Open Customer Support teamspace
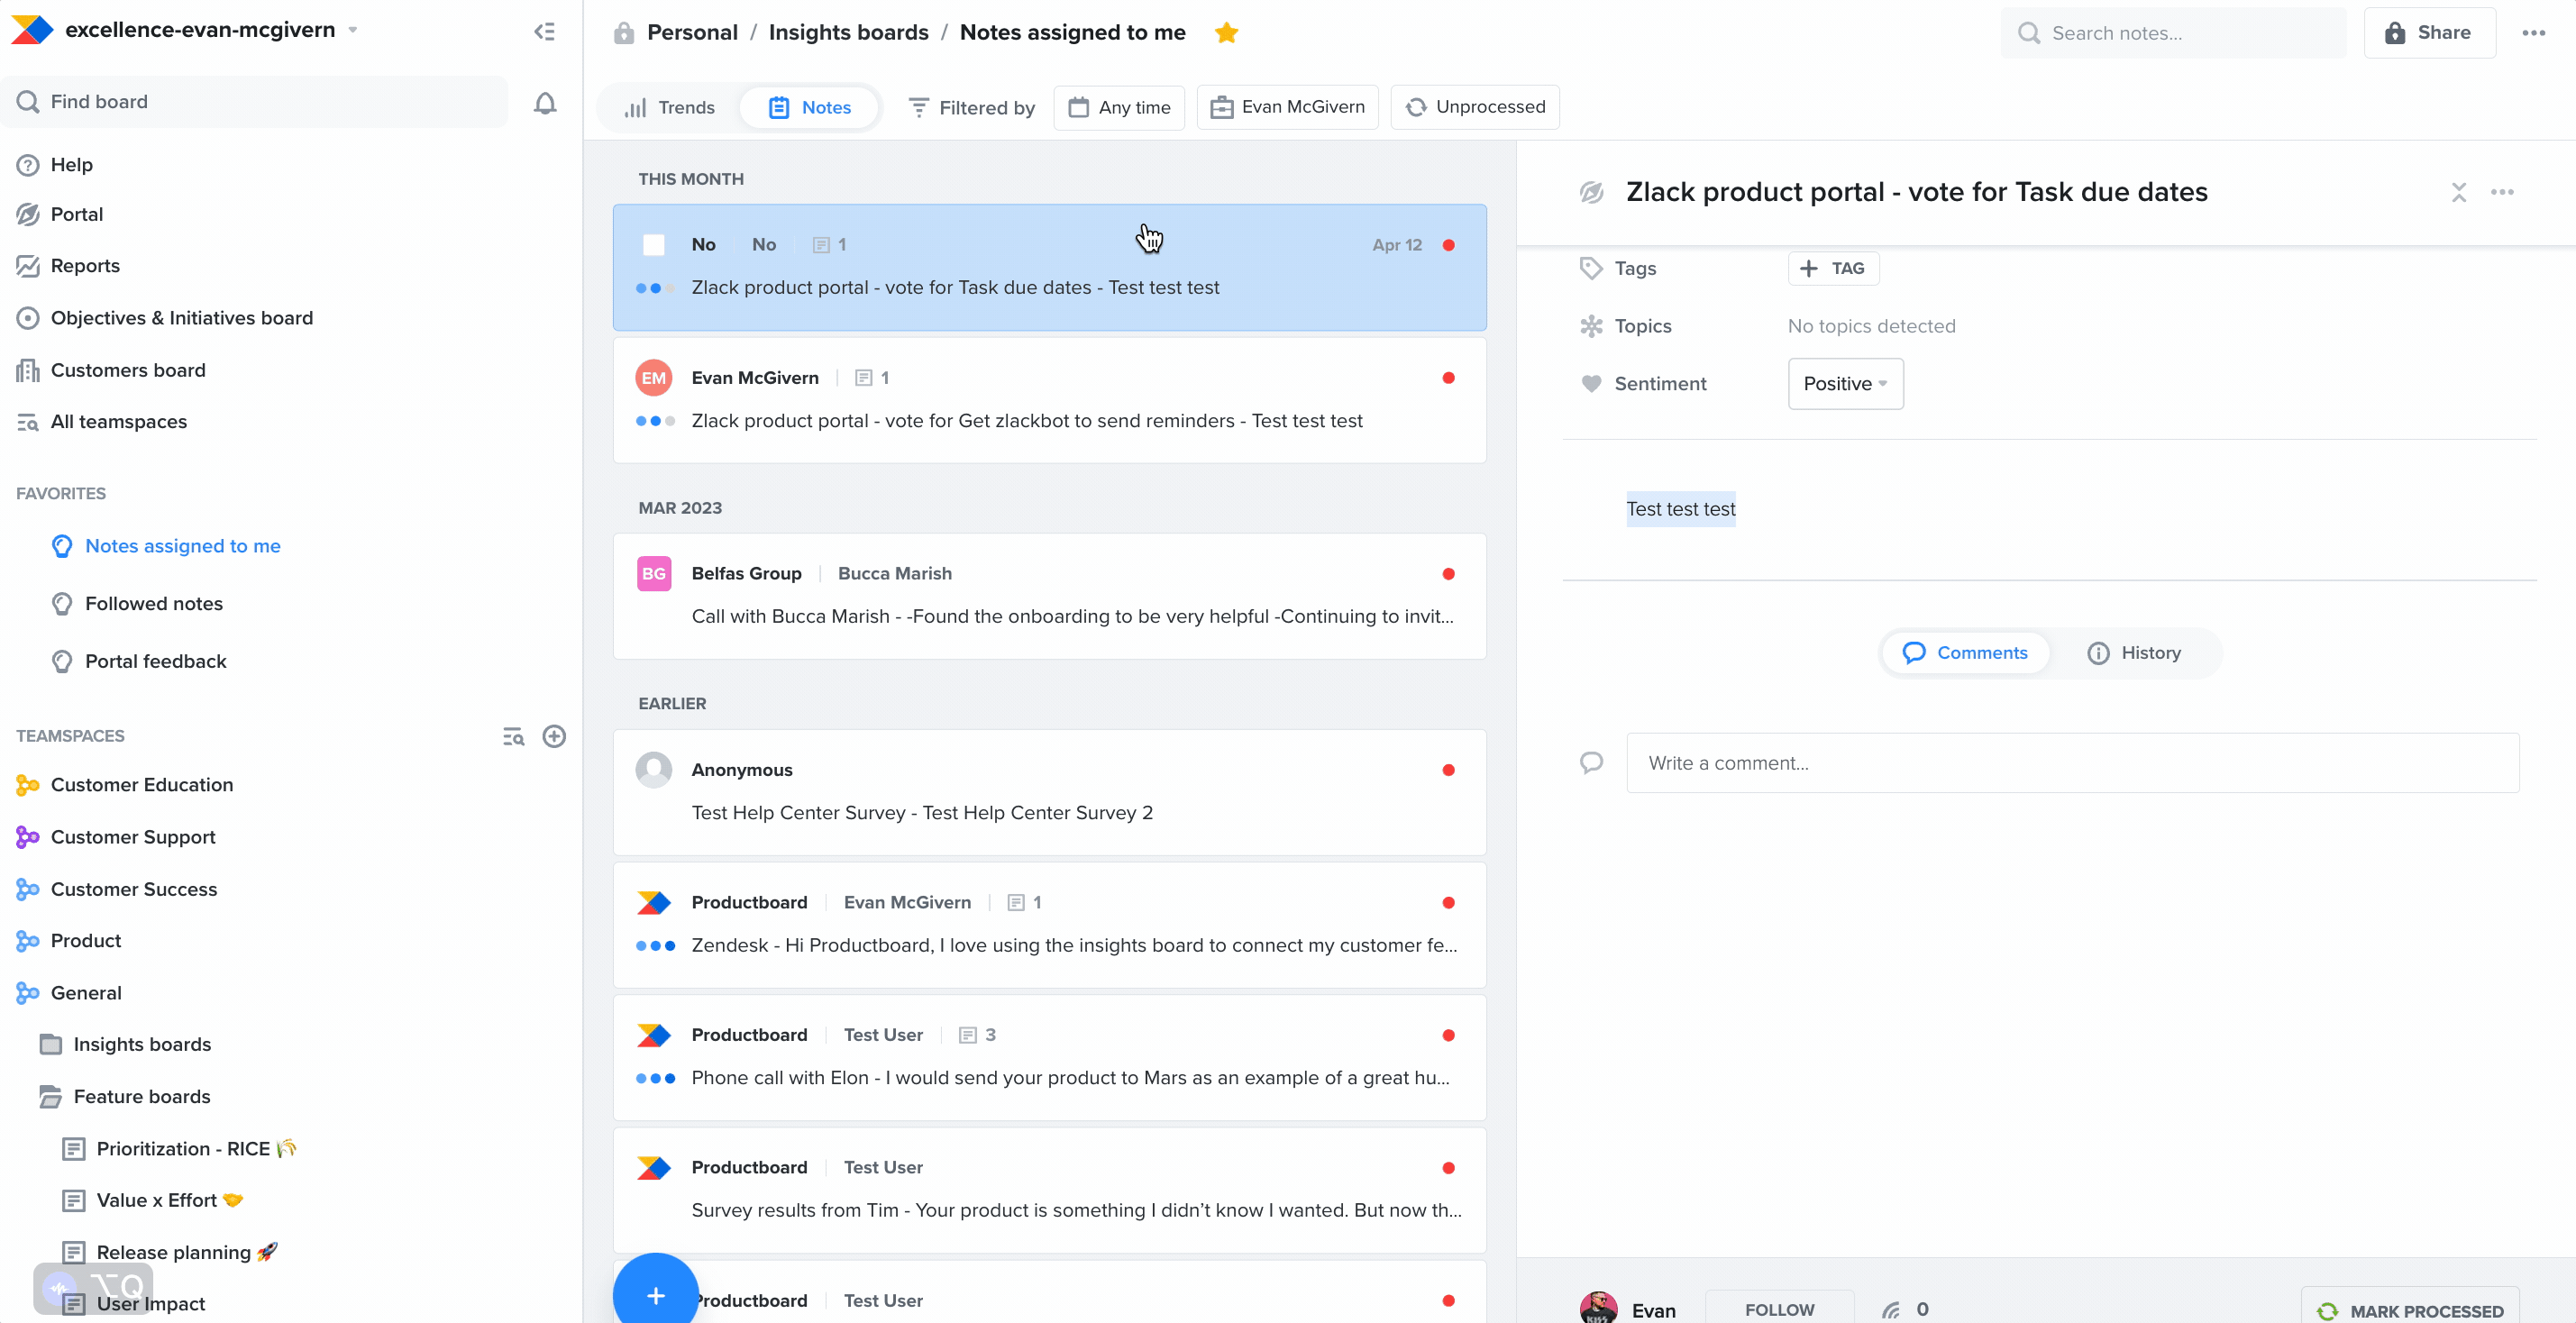Viewport: 2576px width, 1323px height. click(x=117, y=837)
